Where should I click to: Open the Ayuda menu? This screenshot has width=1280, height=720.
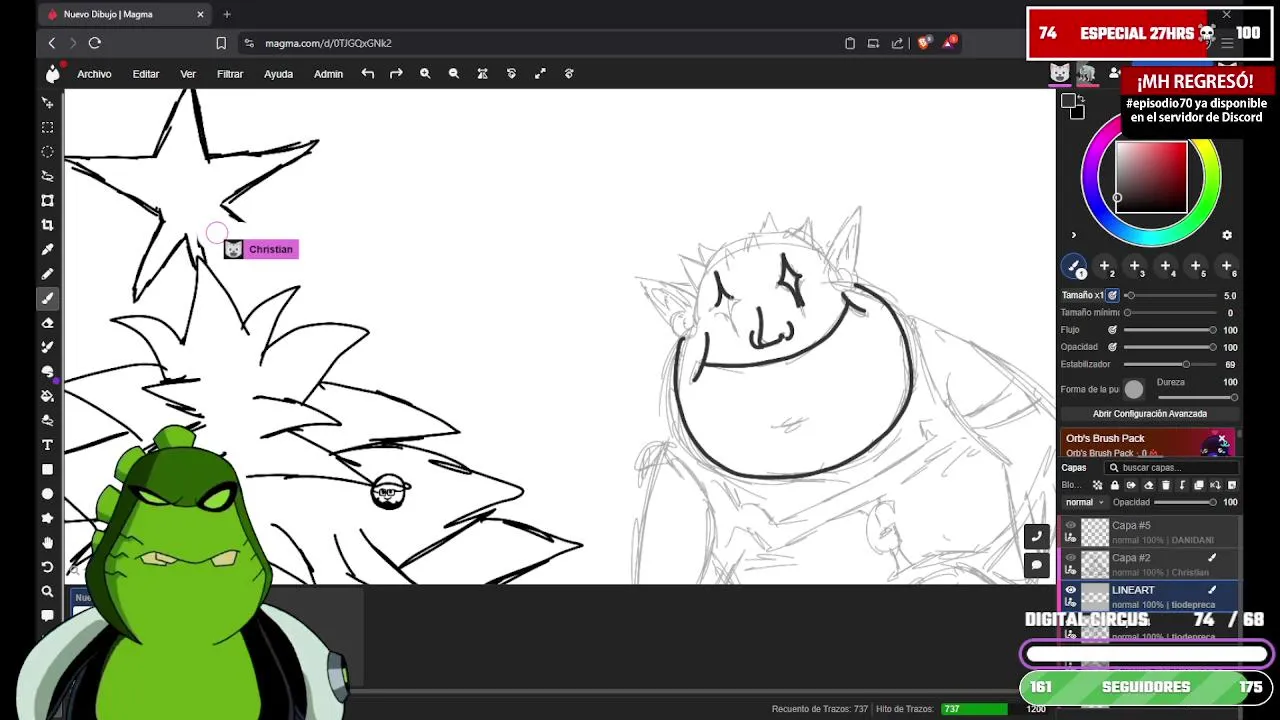pos(278,74)
